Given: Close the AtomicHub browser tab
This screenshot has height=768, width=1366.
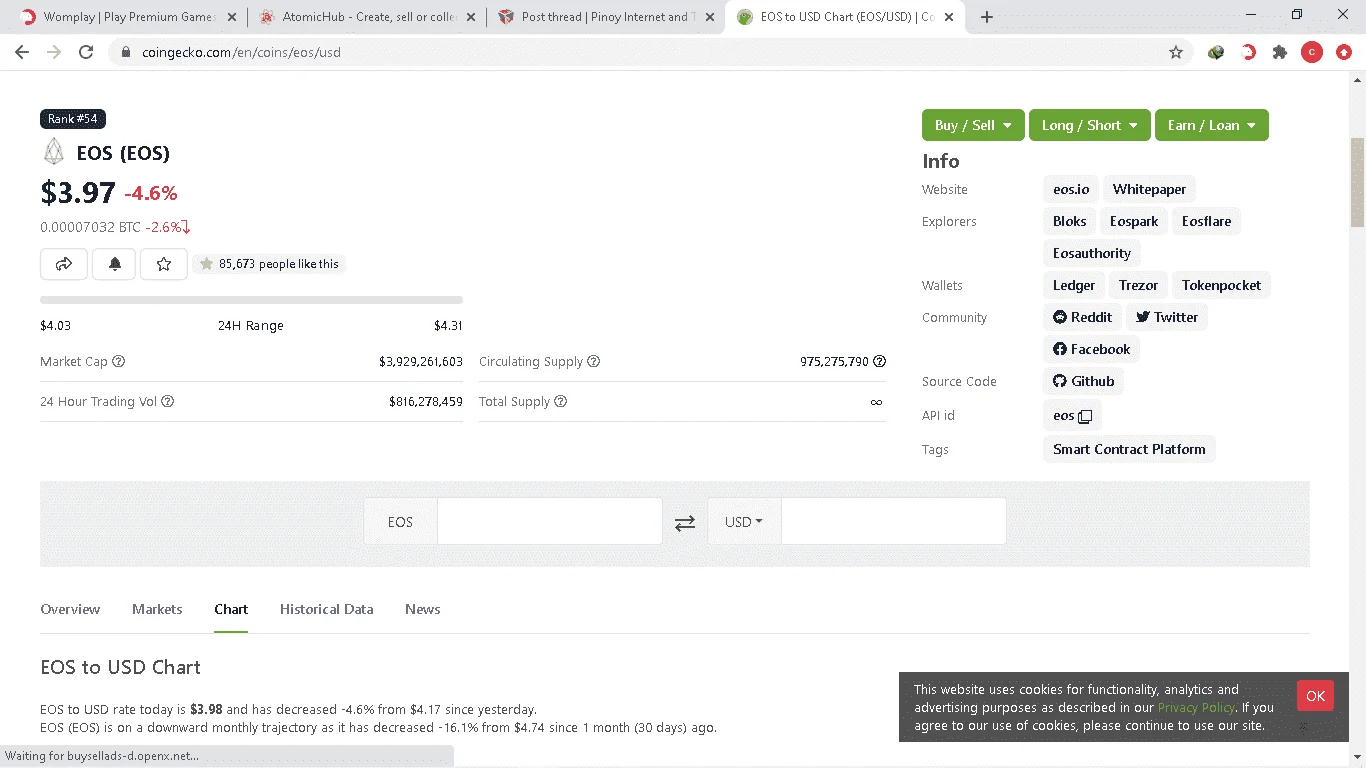Looking at the screenshot, I should coord(470,17).
